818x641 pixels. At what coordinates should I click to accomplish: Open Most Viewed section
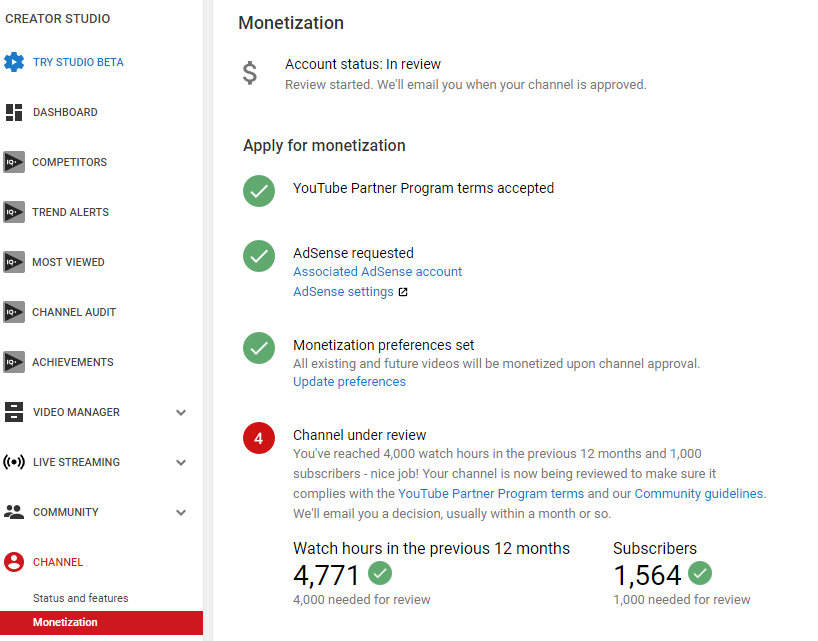[x=68, y=262]
